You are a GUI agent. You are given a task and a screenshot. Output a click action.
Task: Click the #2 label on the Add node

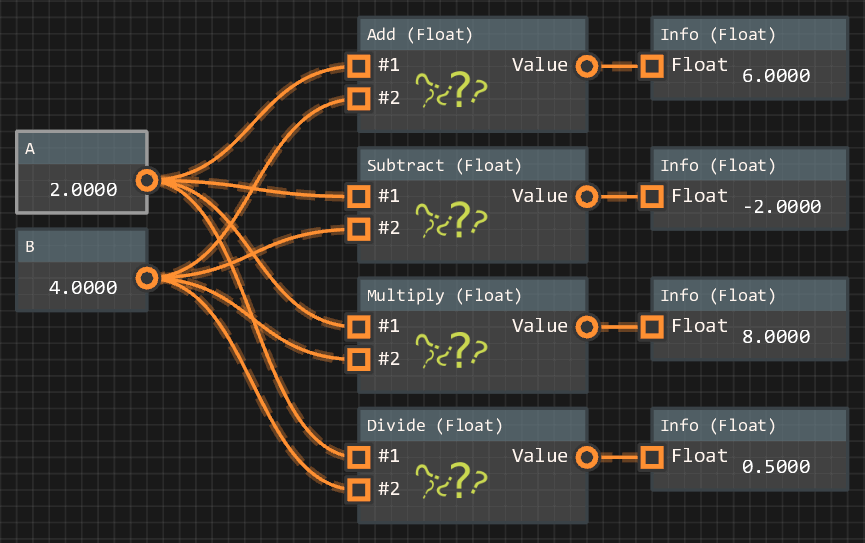(389, 98)
